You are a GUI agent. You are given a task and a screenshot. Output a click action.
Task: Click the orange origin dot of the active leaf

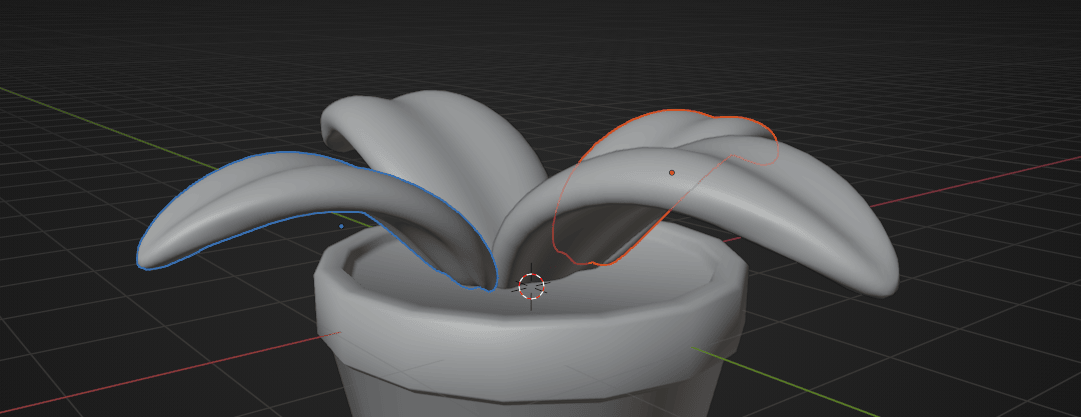click(x=672, y=172)
